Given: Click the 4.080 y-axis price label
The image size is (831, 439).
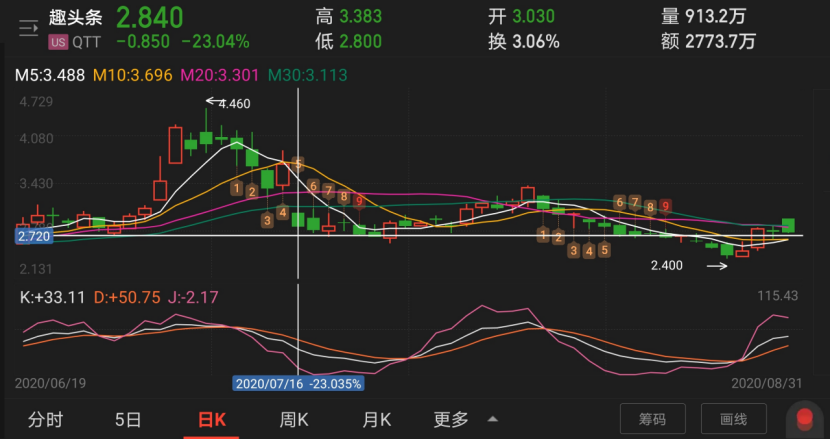Looking at the screenshot, I should point(36,139).
